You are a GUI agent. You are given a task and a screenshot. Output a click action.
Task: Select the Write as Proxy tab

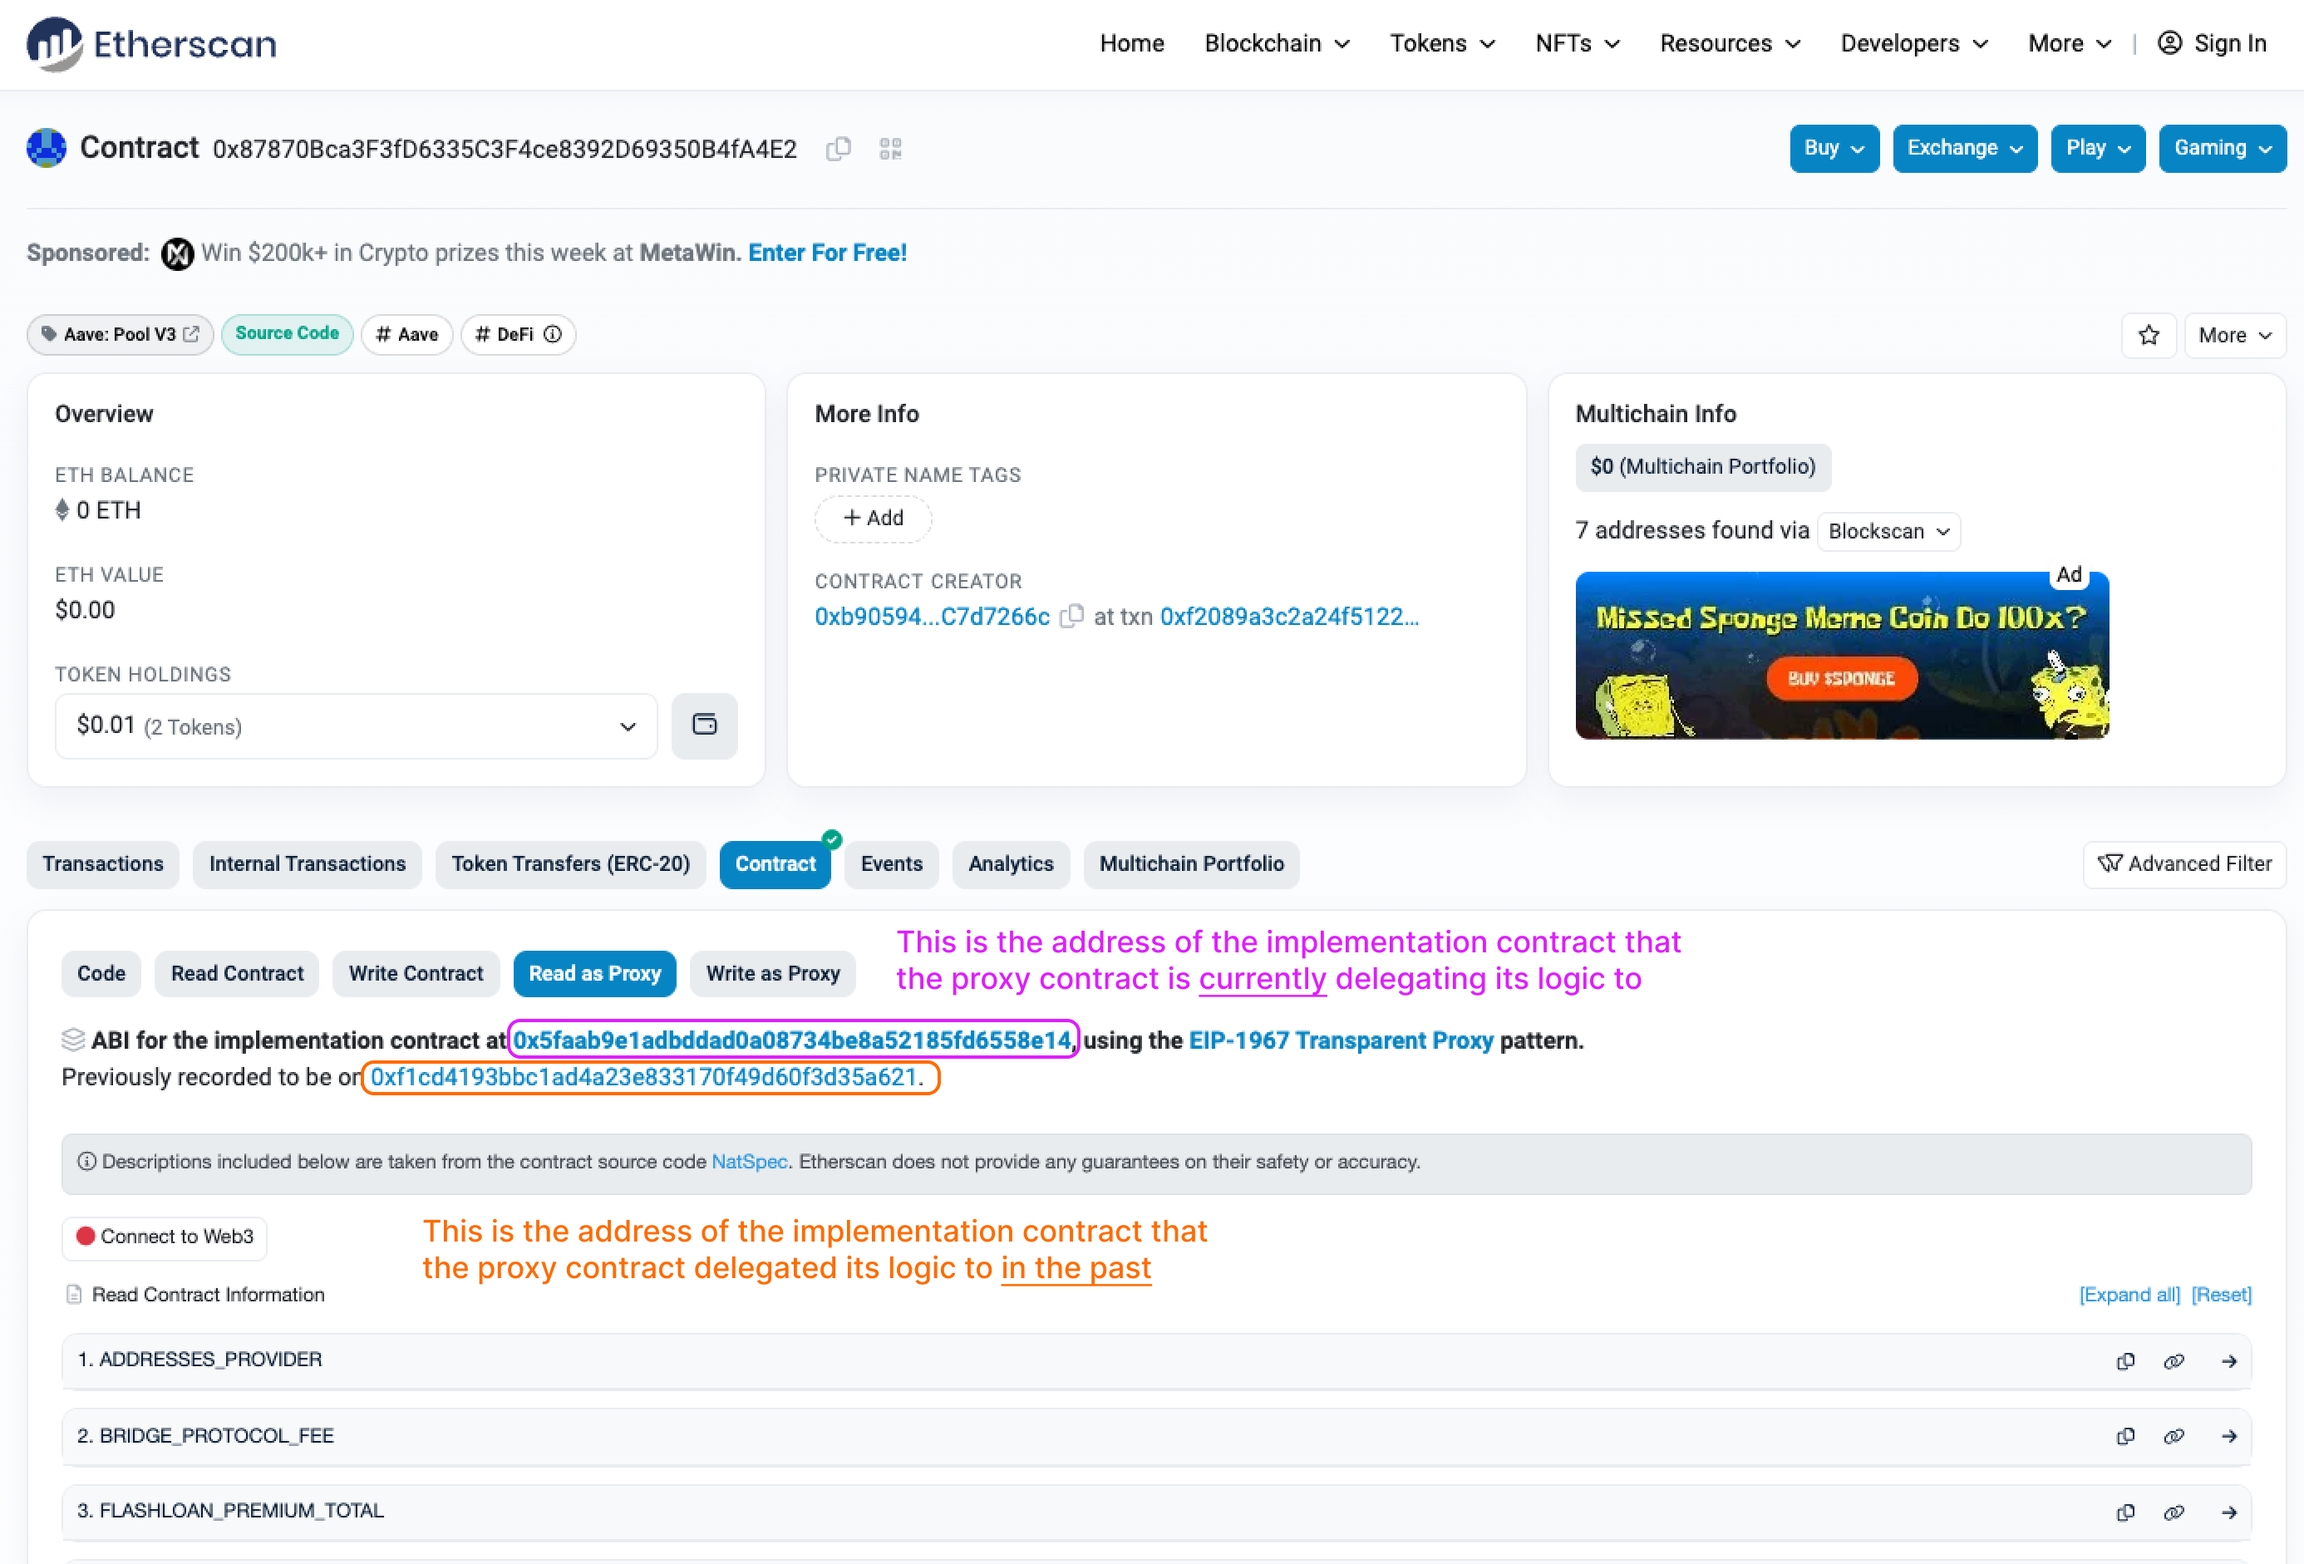772,973
